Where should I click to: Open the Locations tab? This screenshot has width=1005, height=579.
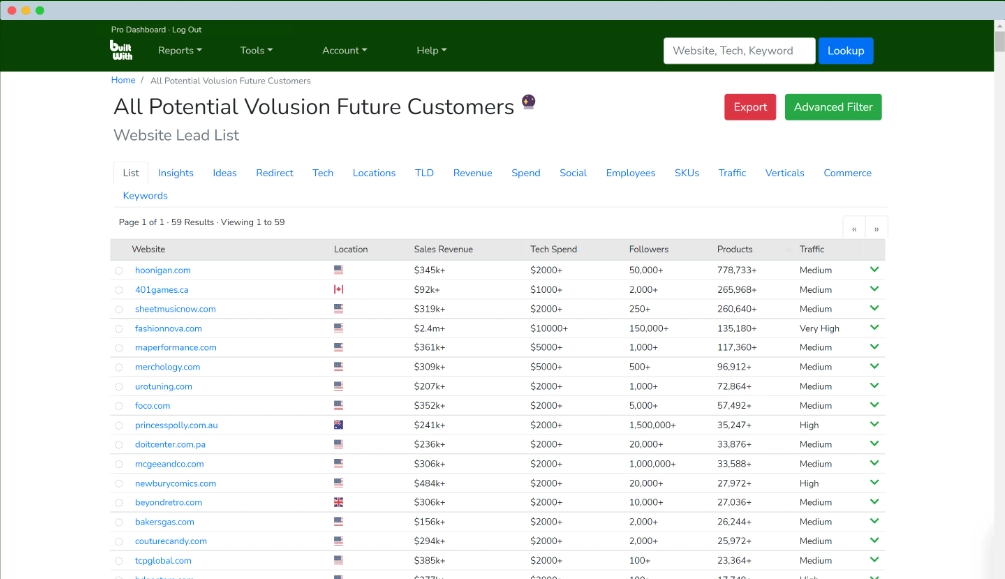374,172
